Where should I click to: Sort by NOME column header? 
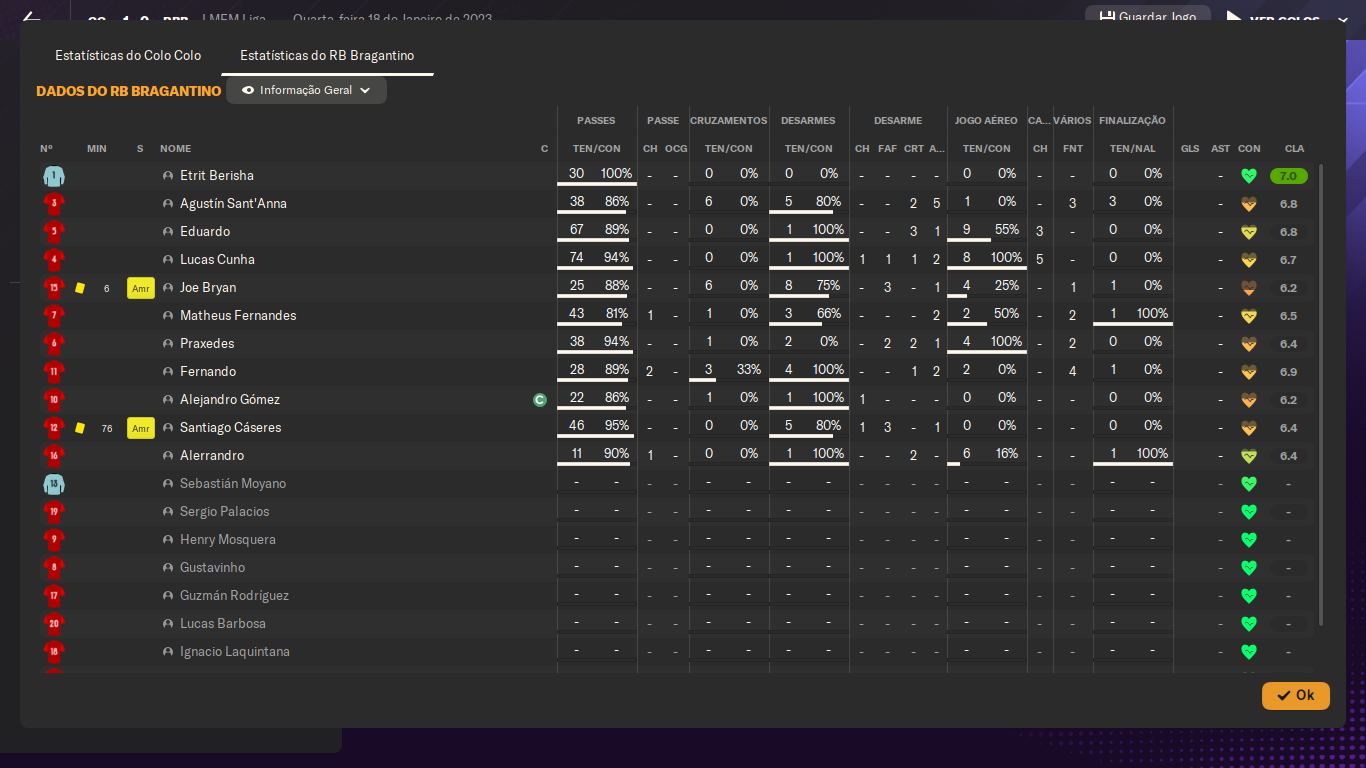point(175,149)
